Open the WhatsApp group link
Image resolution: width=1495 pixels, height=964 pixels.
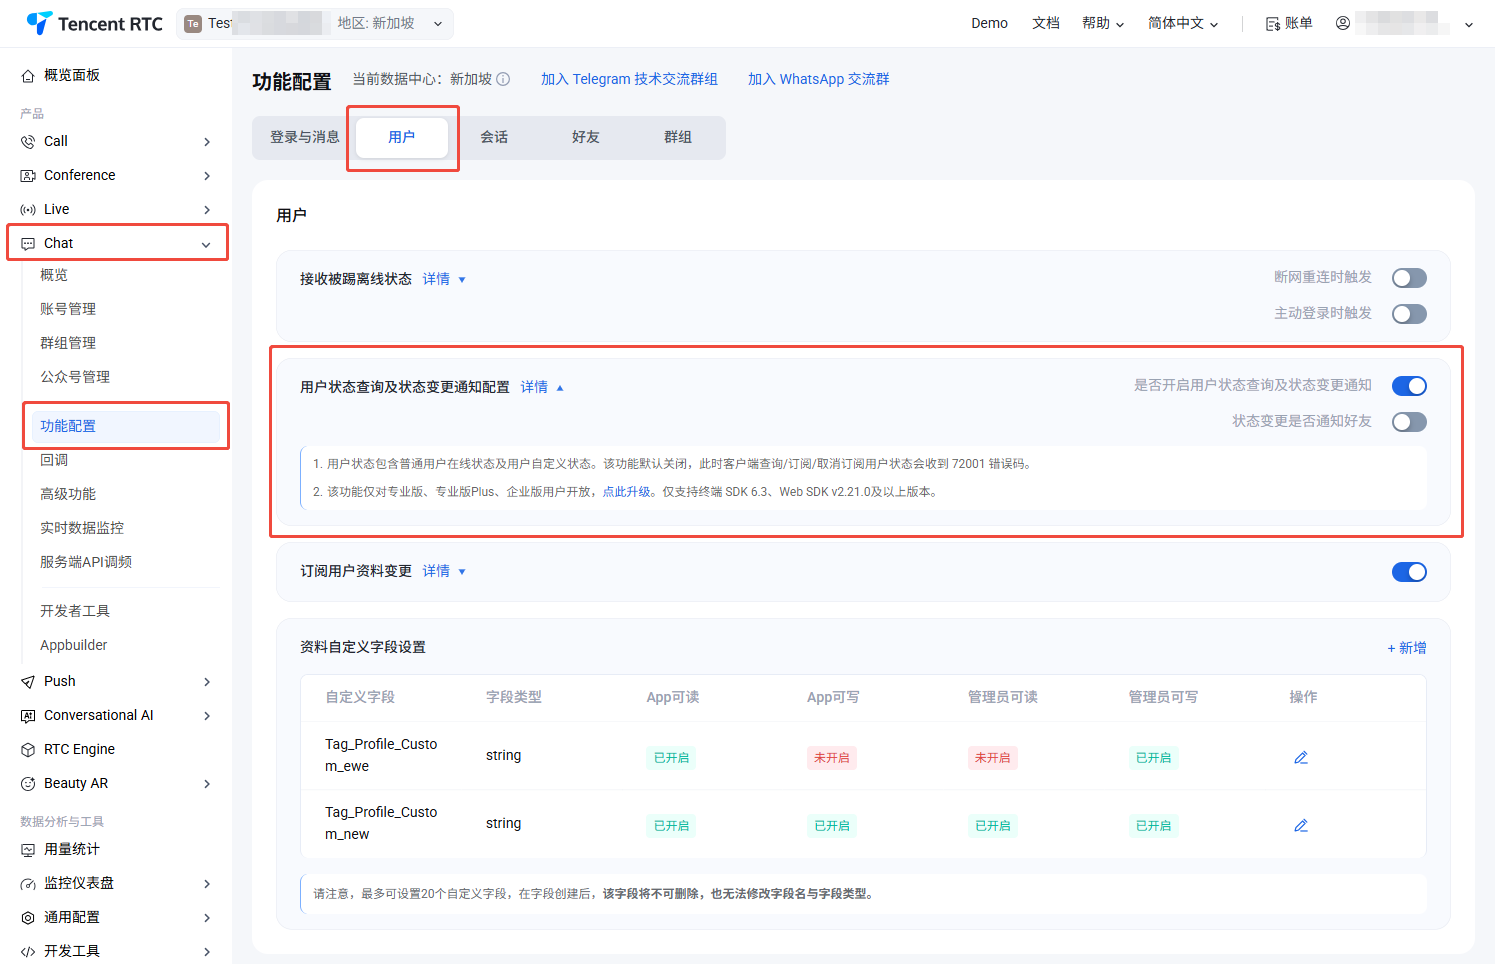(x=819, y=79)
